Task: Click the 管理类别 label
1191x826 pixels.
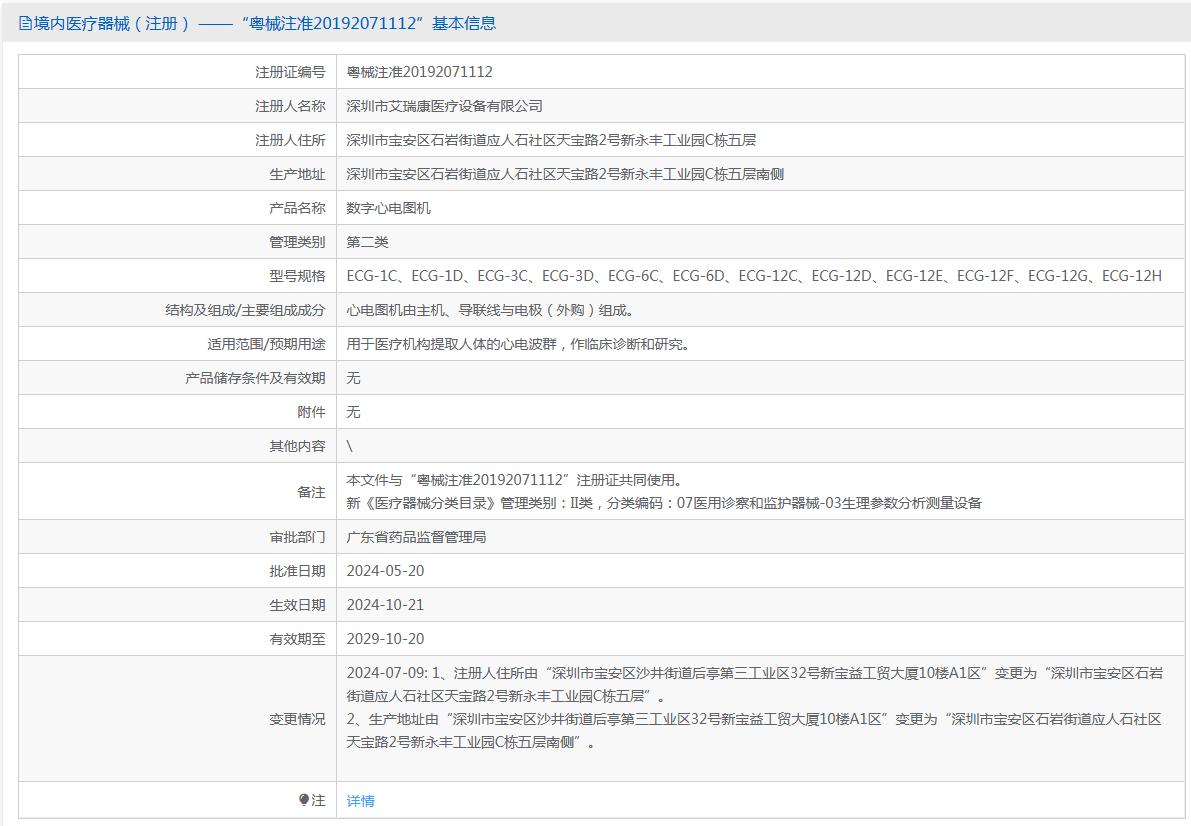Action: coord(297,242)
